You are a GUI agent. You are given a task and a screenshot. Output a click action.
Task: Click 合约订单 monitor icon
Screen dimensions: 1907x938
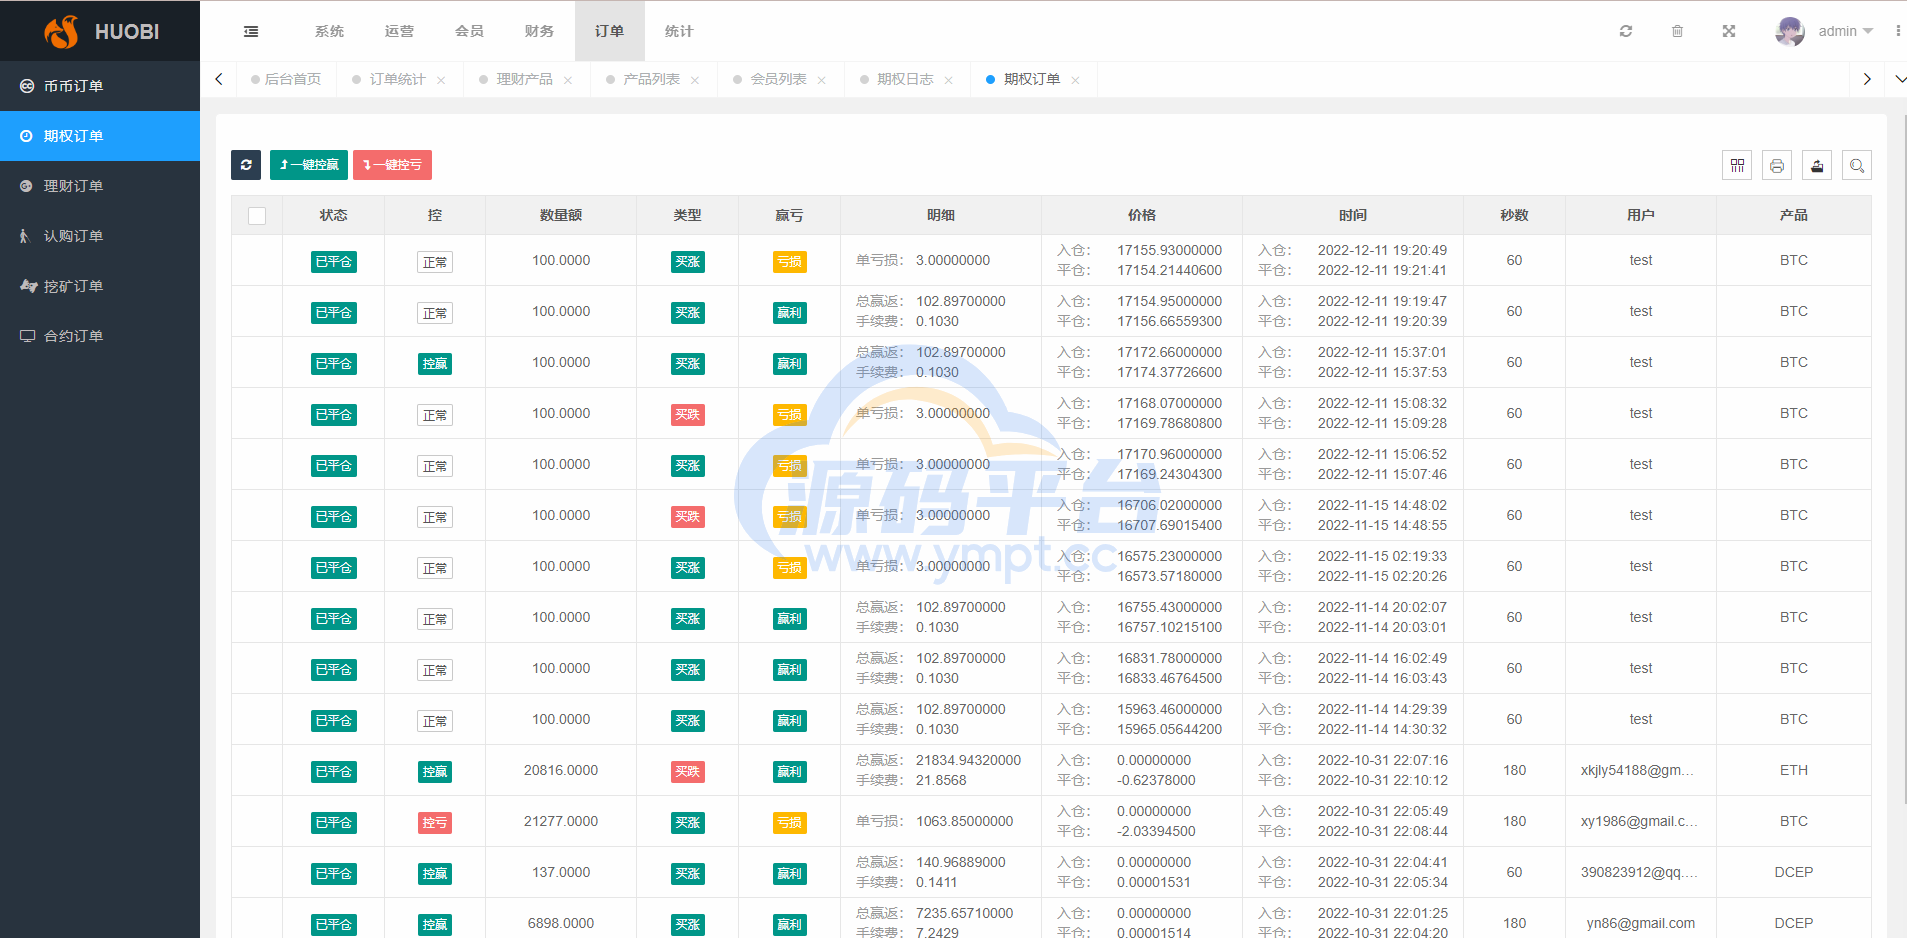pos(27,336)
